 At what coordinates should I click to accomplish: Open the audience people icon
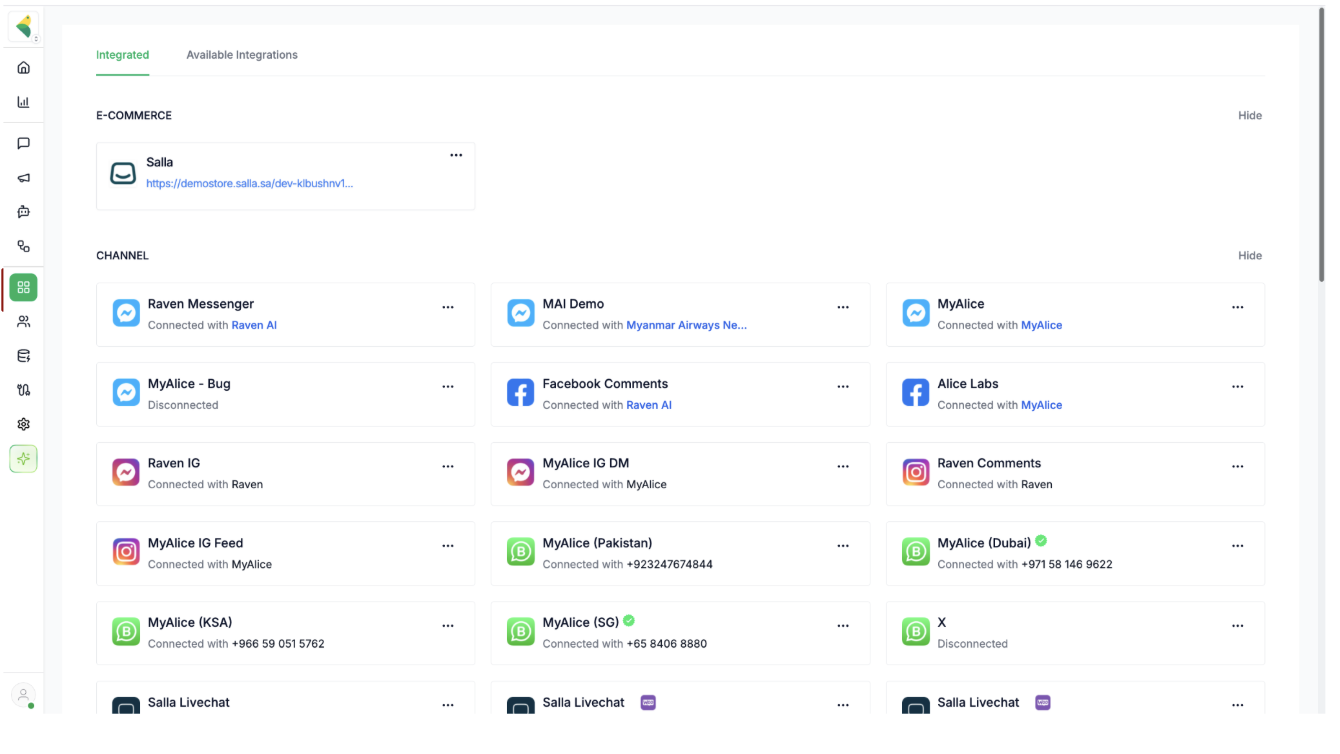pos(24,322)
